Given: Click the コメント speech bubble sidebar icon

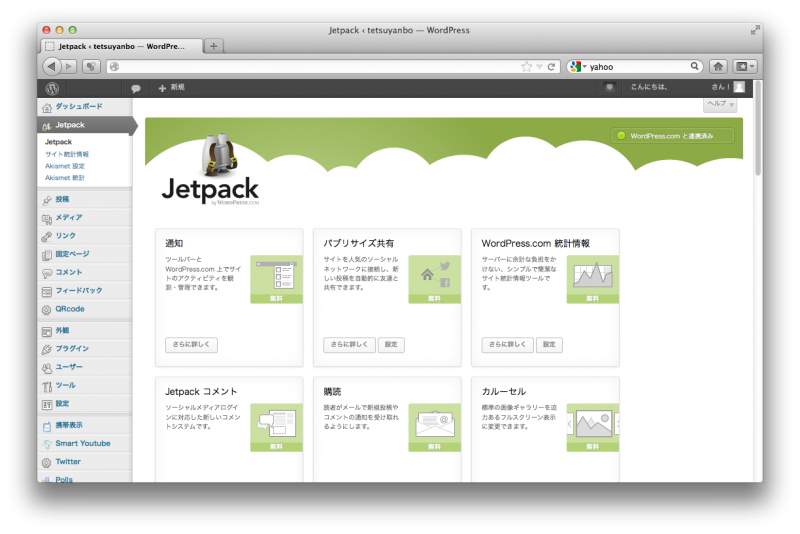Looking at the screenshot, I should [47, 273].
